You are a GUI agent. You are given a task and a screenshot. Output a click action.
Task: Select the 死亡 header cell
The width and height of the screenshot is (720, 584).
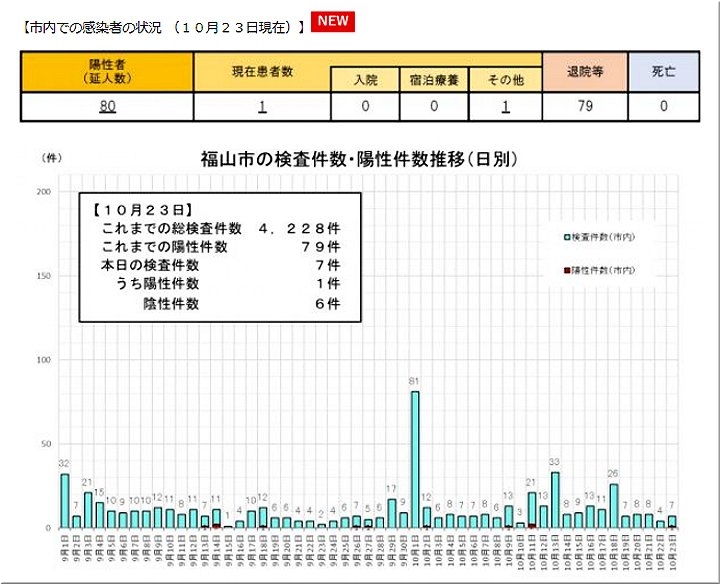661,70
